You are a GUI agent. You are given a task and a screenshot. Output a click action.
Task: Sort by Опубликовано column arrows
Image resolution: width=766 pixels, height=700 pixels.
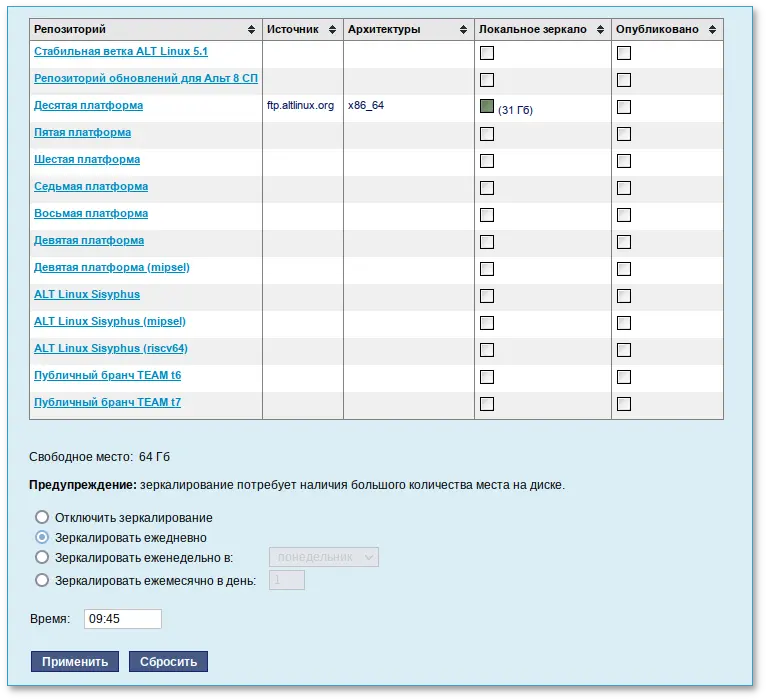click(x=712, y=29)
